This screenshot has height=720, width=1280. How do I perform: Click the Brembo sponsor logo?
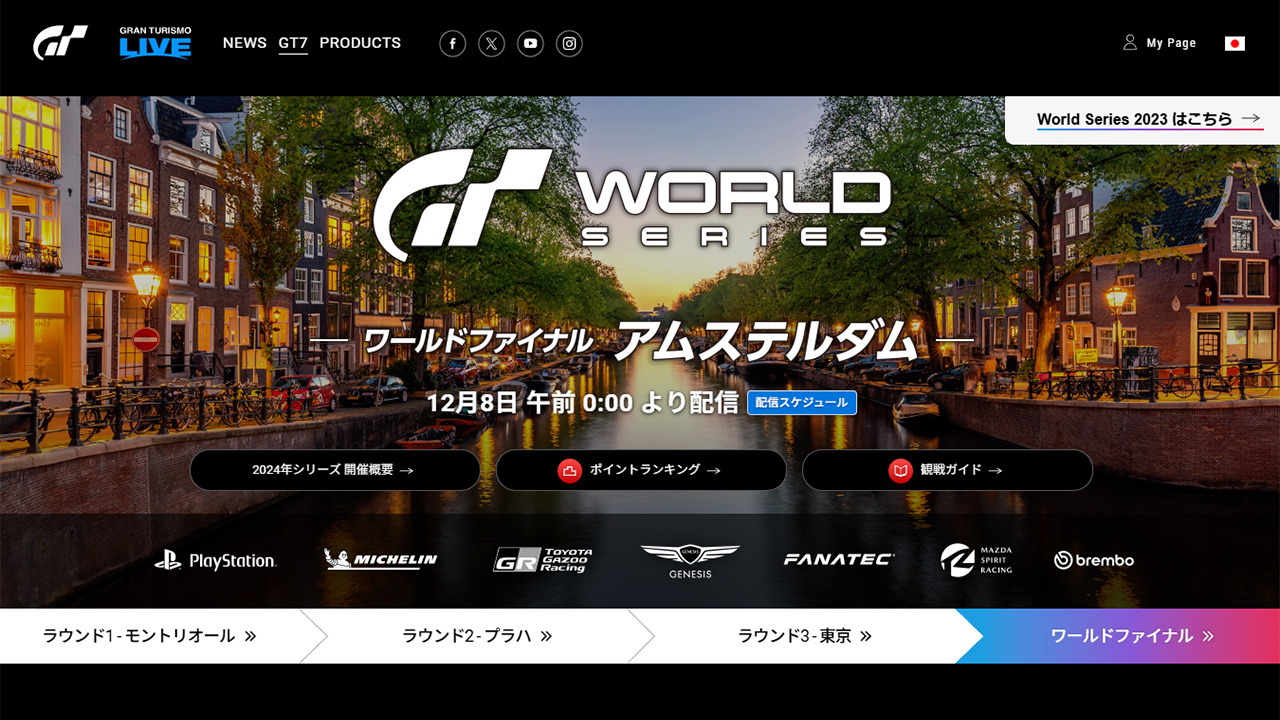(1094, 560)
